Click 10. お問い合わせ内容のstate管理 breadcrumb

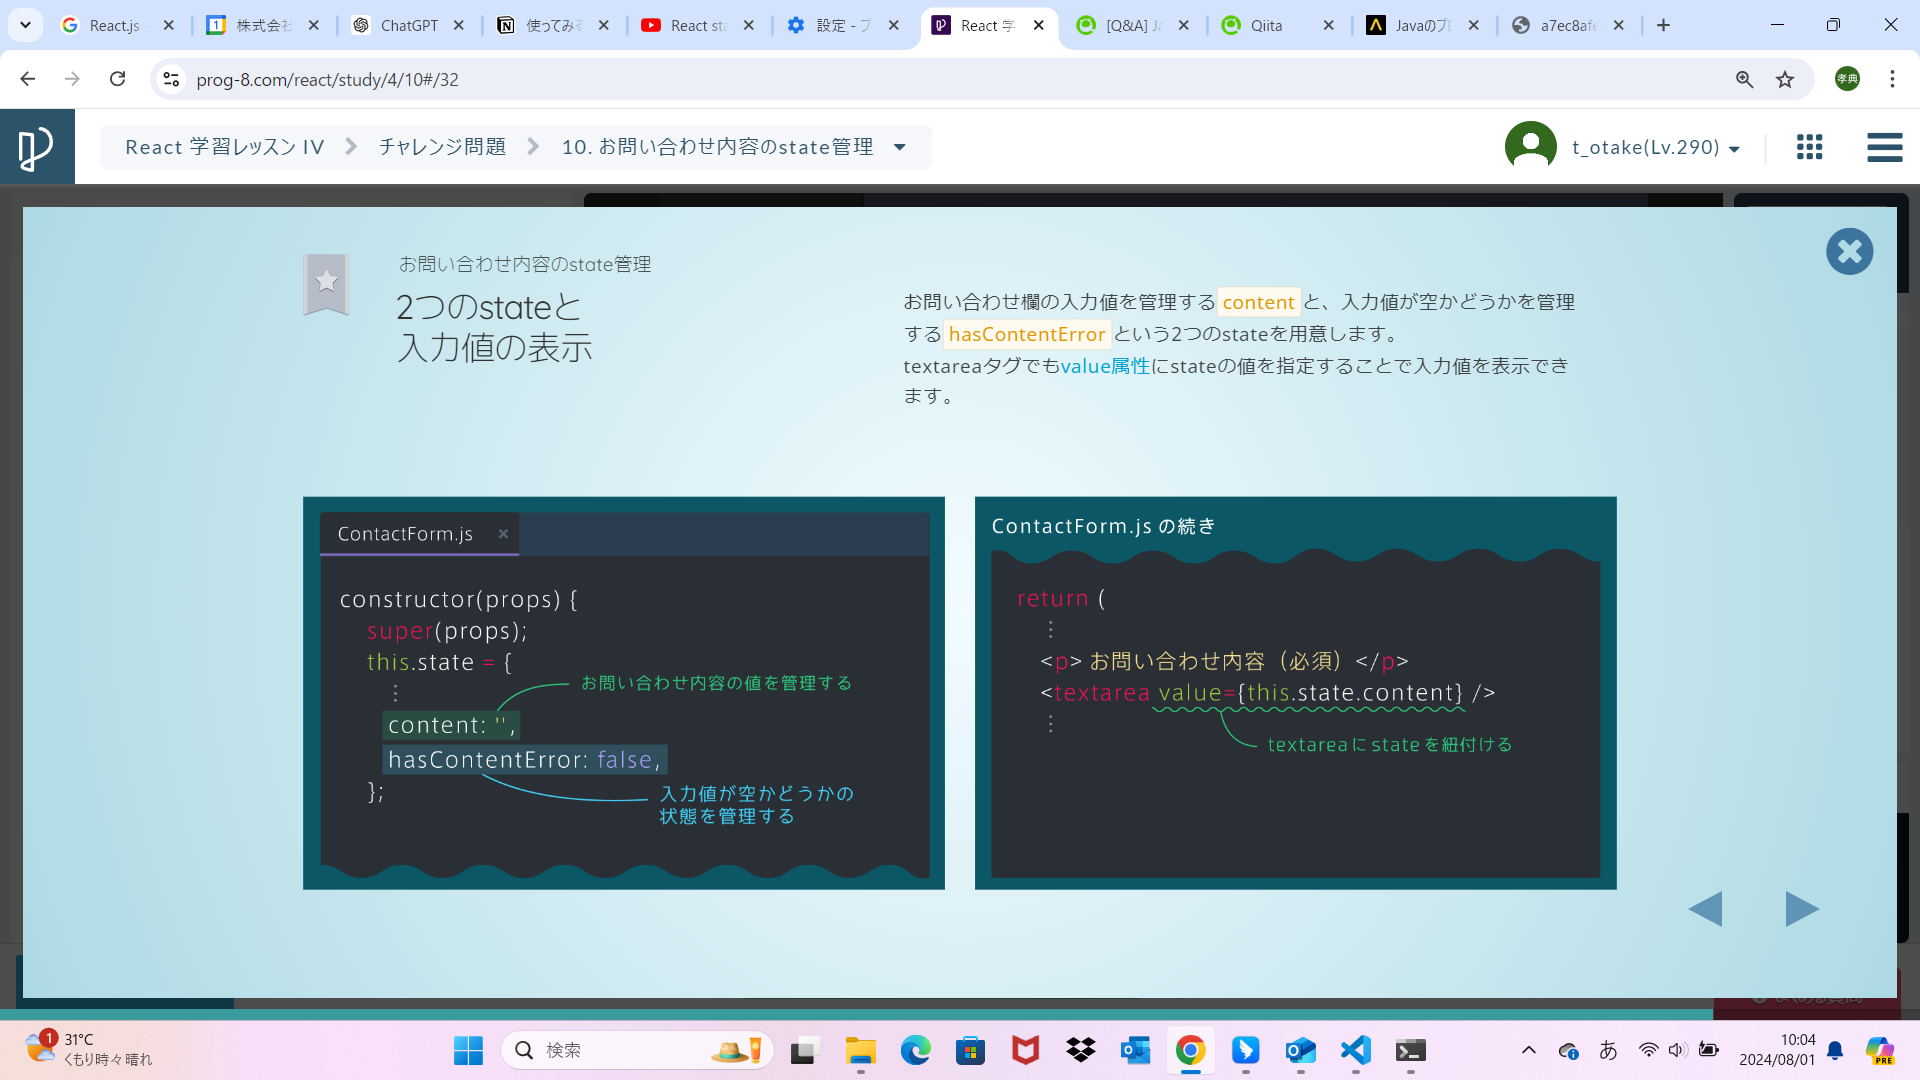pos(717,147)
